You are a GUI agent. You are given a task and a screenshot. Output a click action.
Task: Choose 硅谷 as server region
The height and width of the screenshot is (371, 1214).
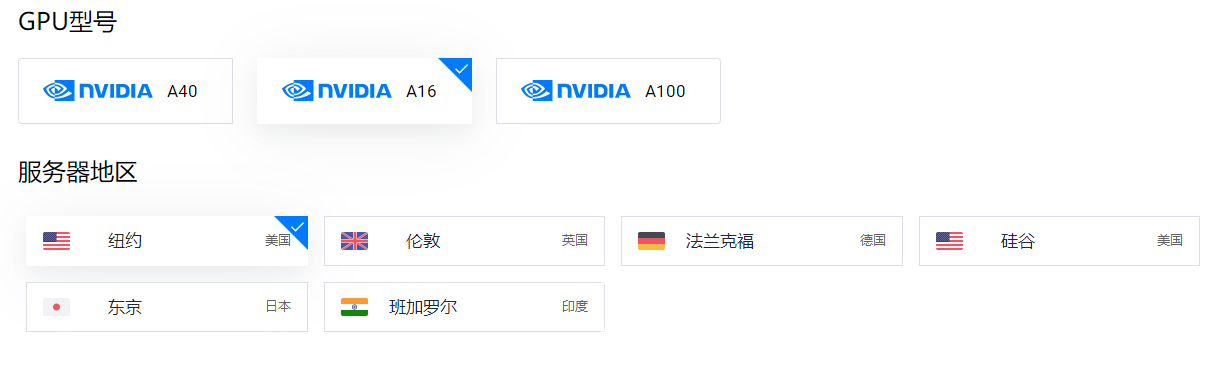(x=1059, y=241)
